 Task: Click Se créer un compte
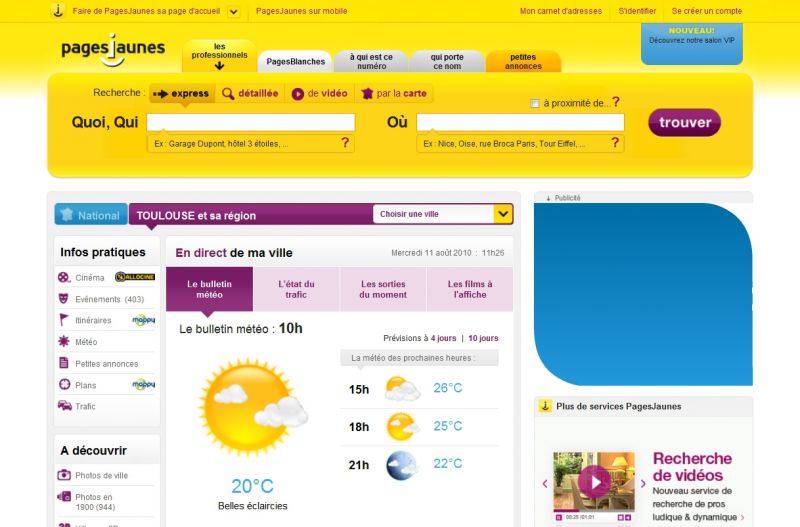pos(707,11)
